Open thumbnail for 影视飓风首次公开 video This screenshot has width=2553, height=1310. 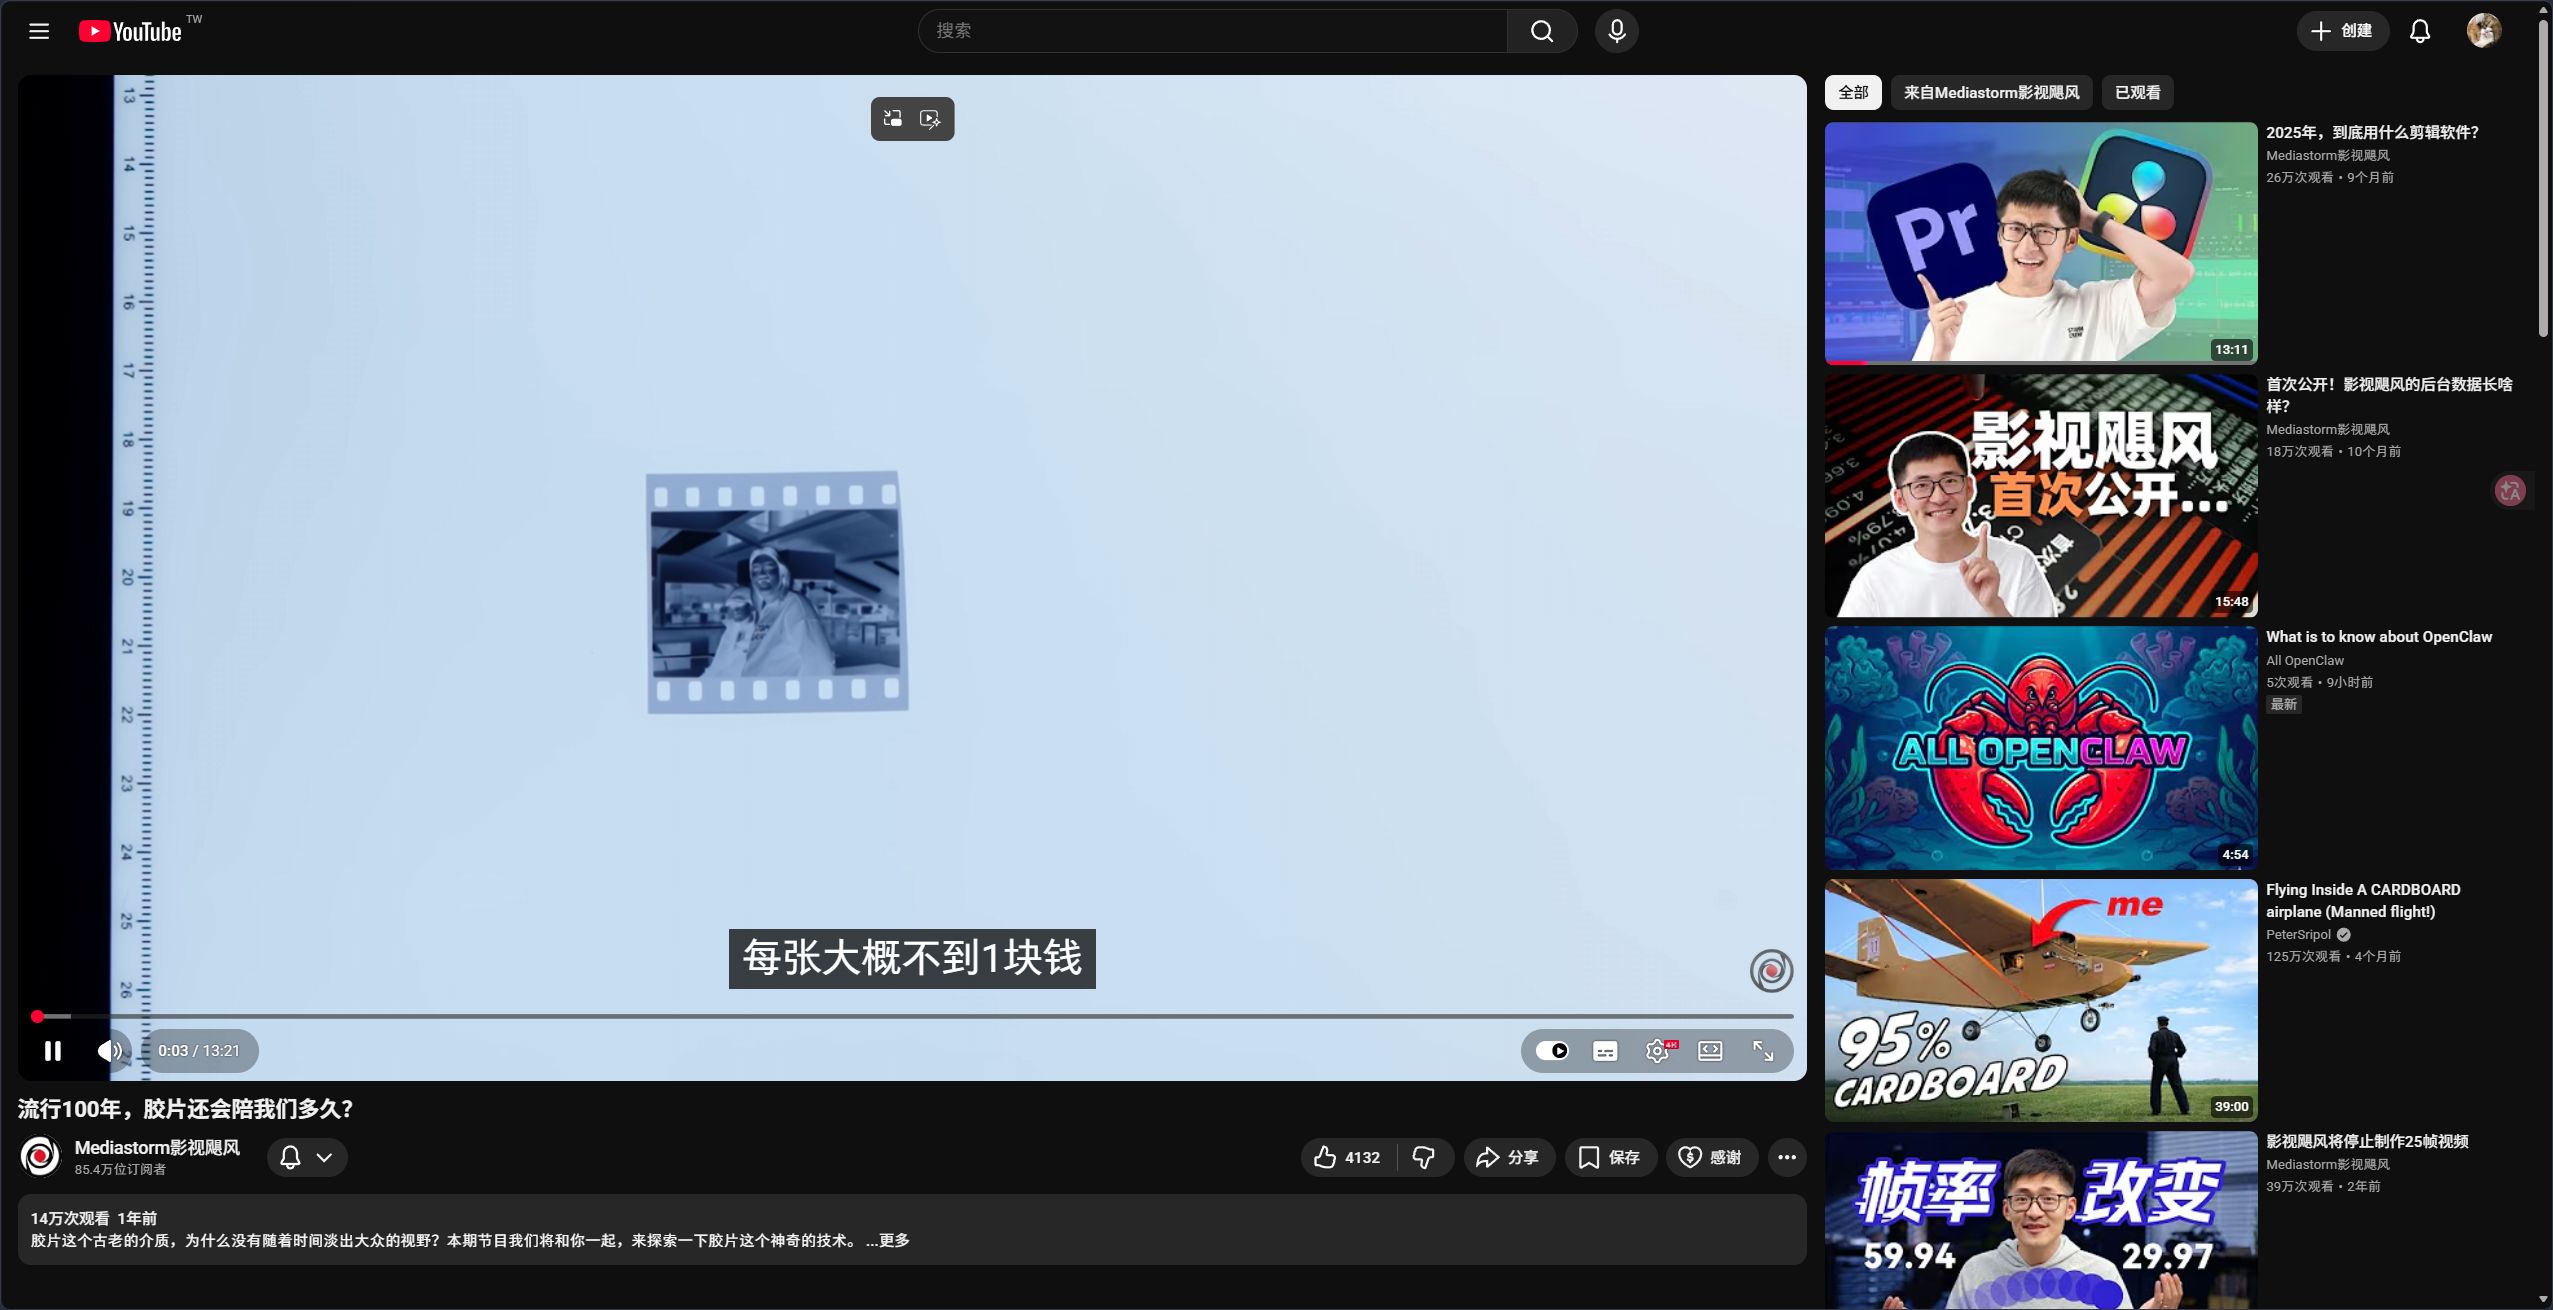pyautogui.click(x=2041, y=496)
